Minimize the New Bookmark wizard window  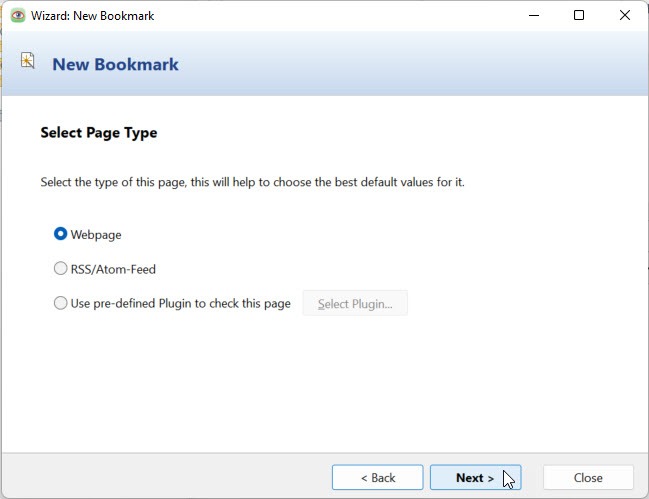click(x=534, y=15)
